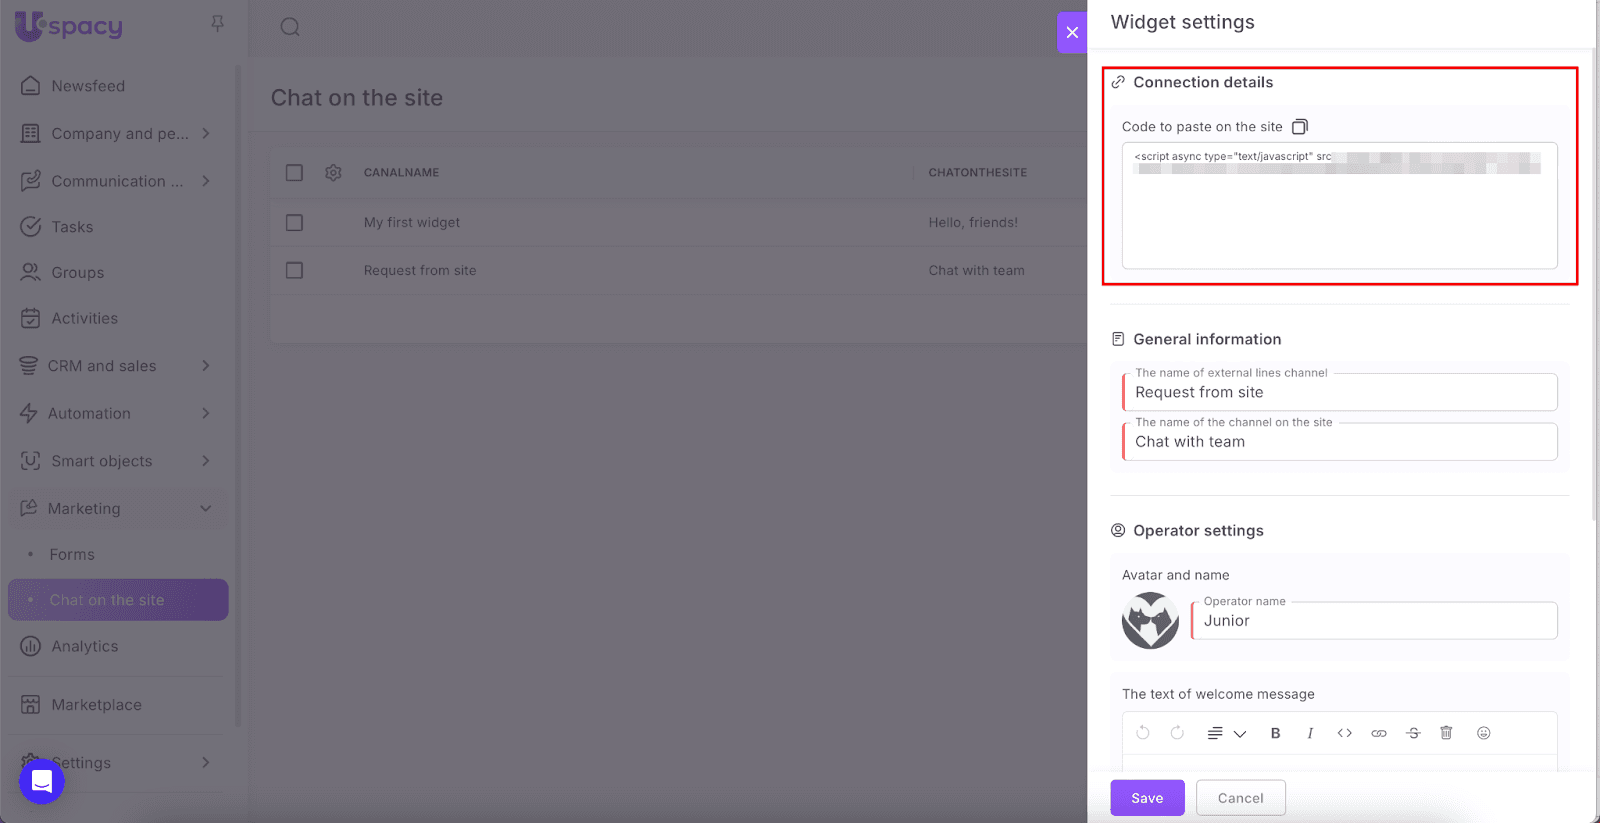The width and height of the screenshot is (1600, 823).
Task: Click the site code text area
Action: coord(1340,206)
